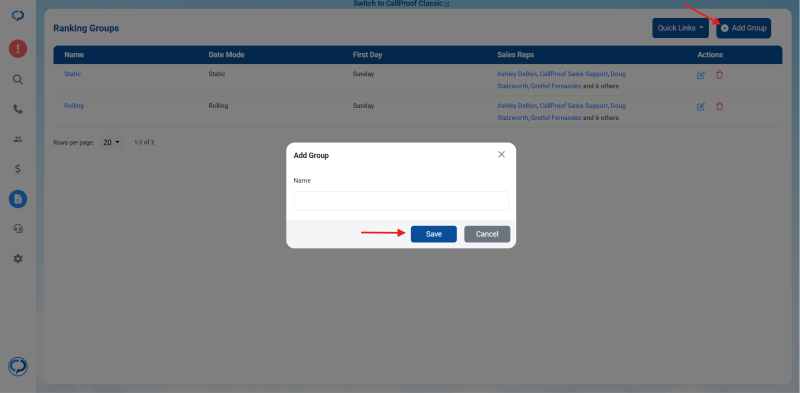Open the headset support sidebar icon
This screenshot has height=393, width=800.
pyautogui.click(x=18, y=229)
